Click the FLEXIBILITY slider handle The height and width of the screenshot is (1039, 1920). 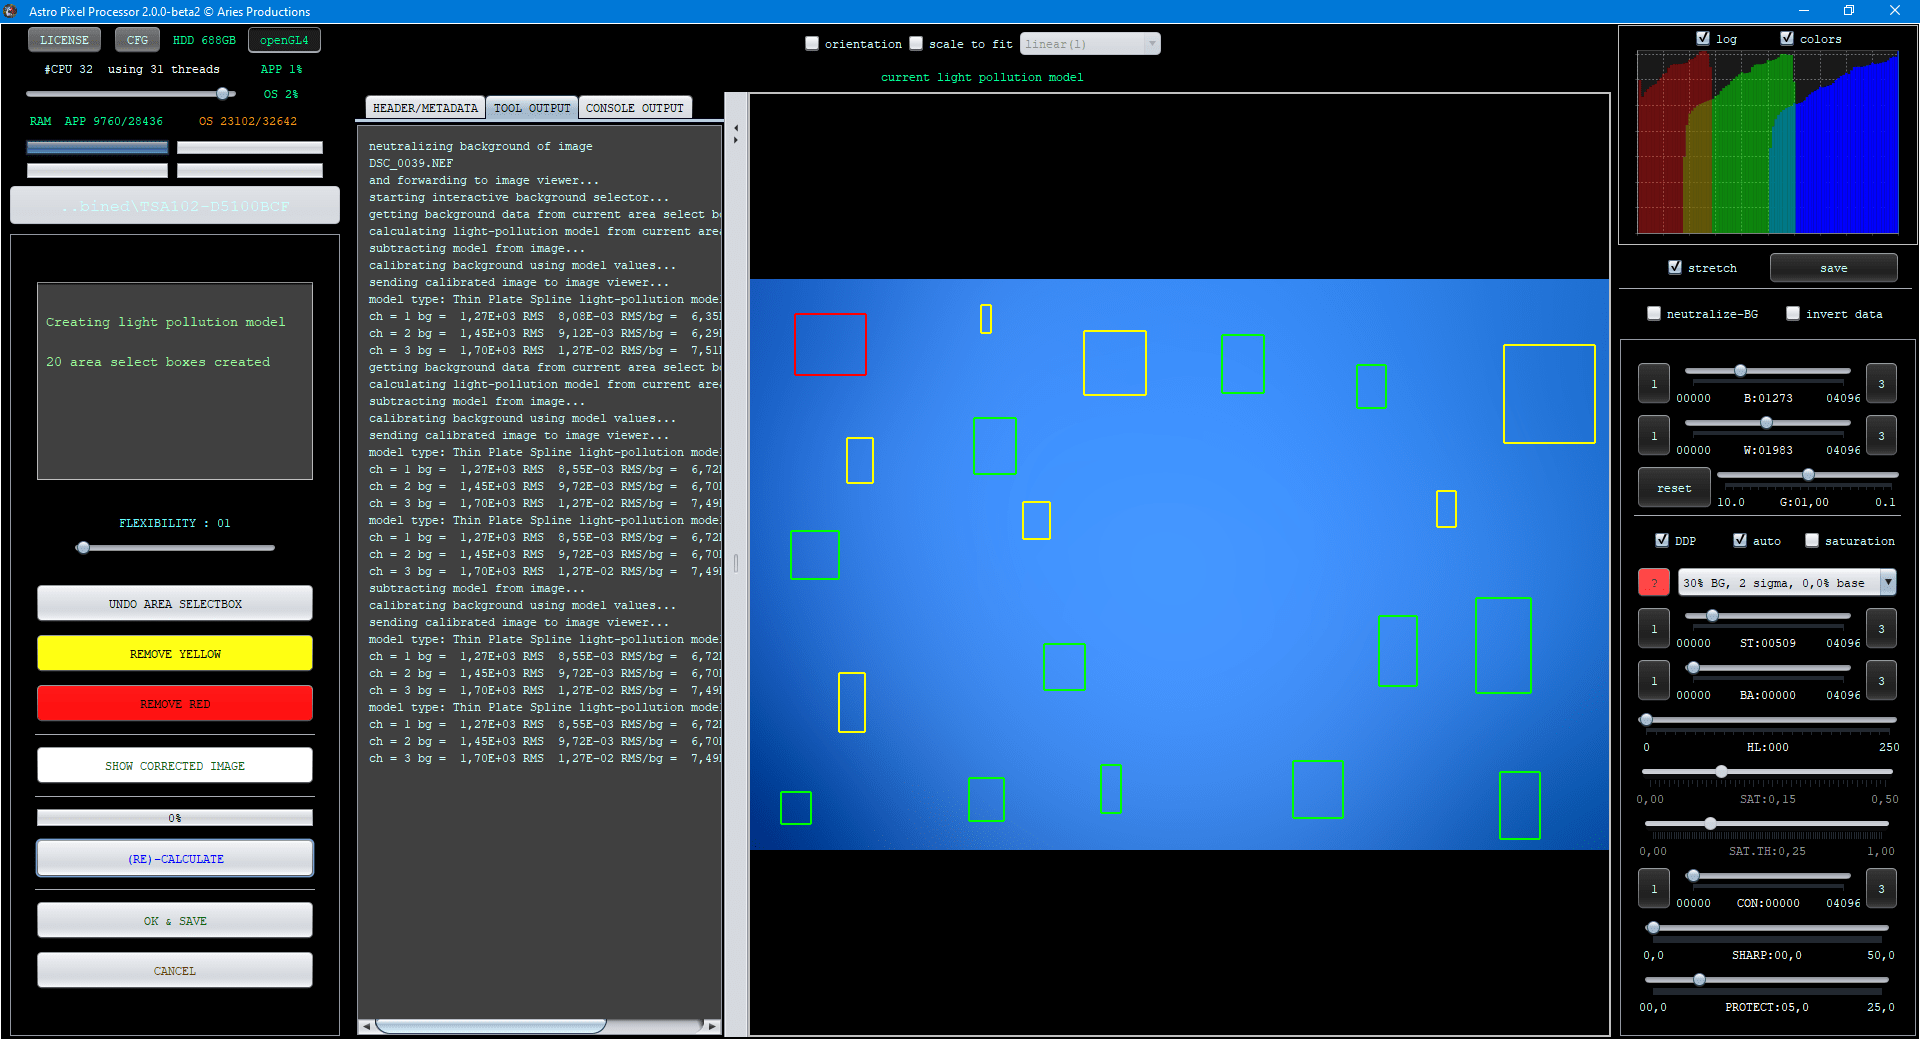[x=83, y=547]
